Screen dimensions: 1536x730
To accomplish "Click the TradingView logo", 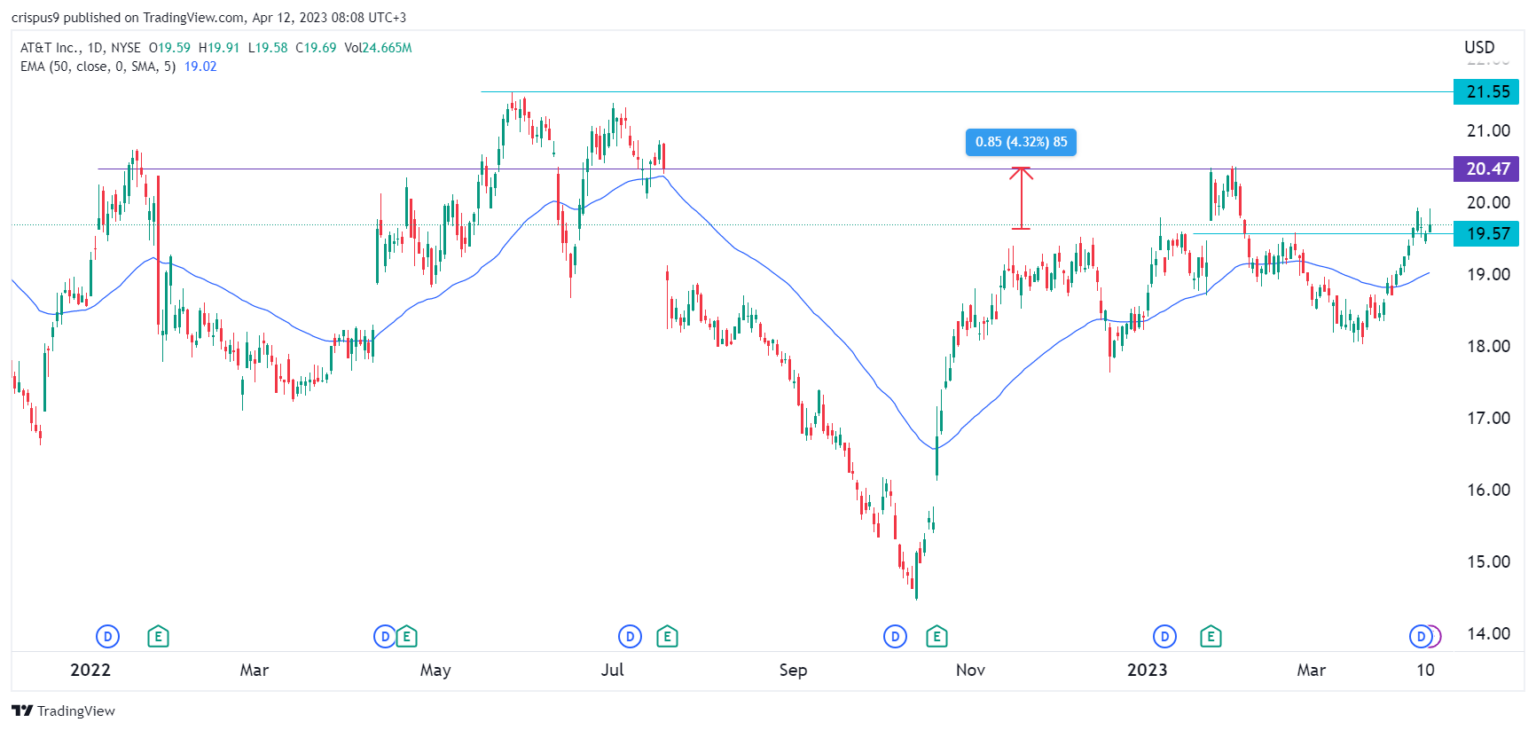I will (63, 711).
